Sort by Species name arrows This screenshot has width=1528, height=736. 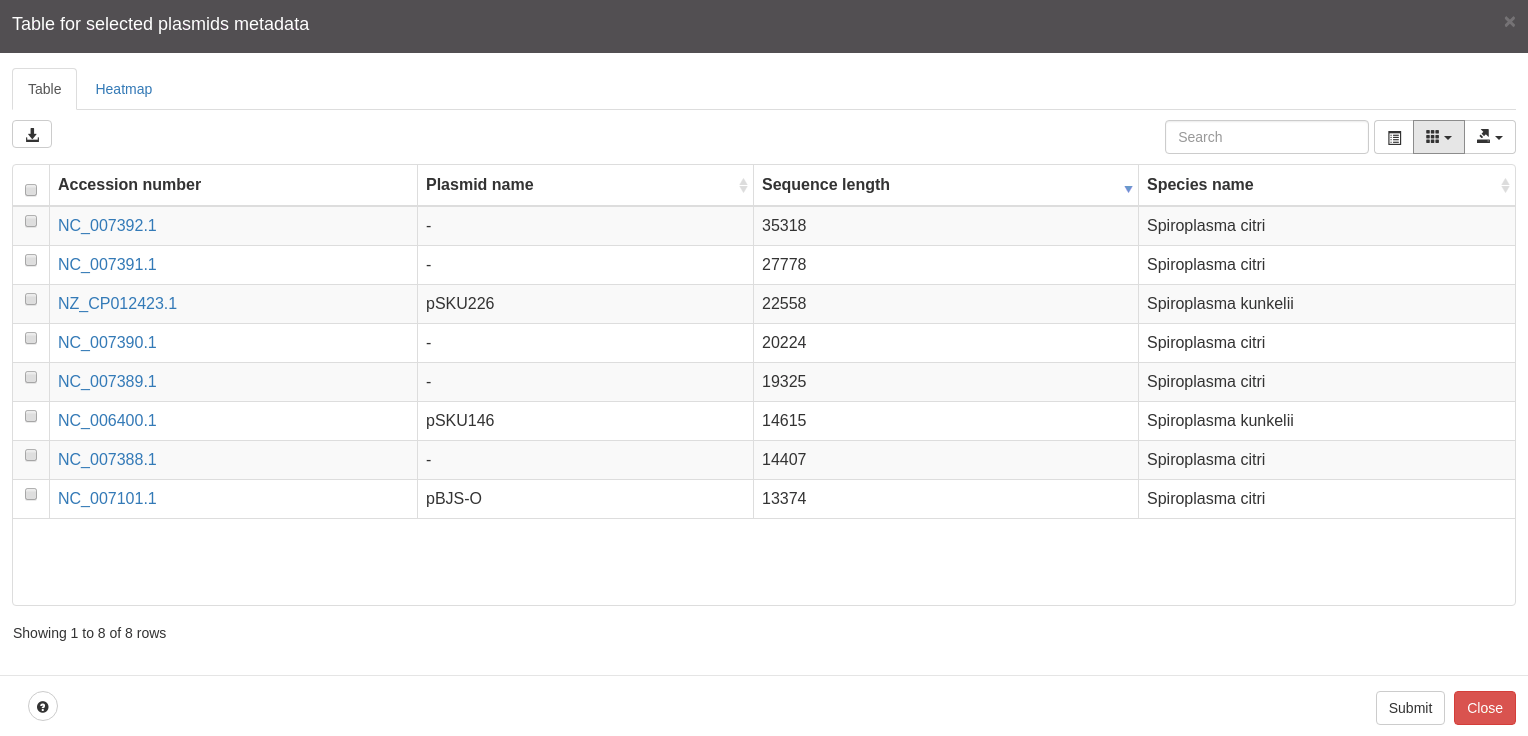1505,185
